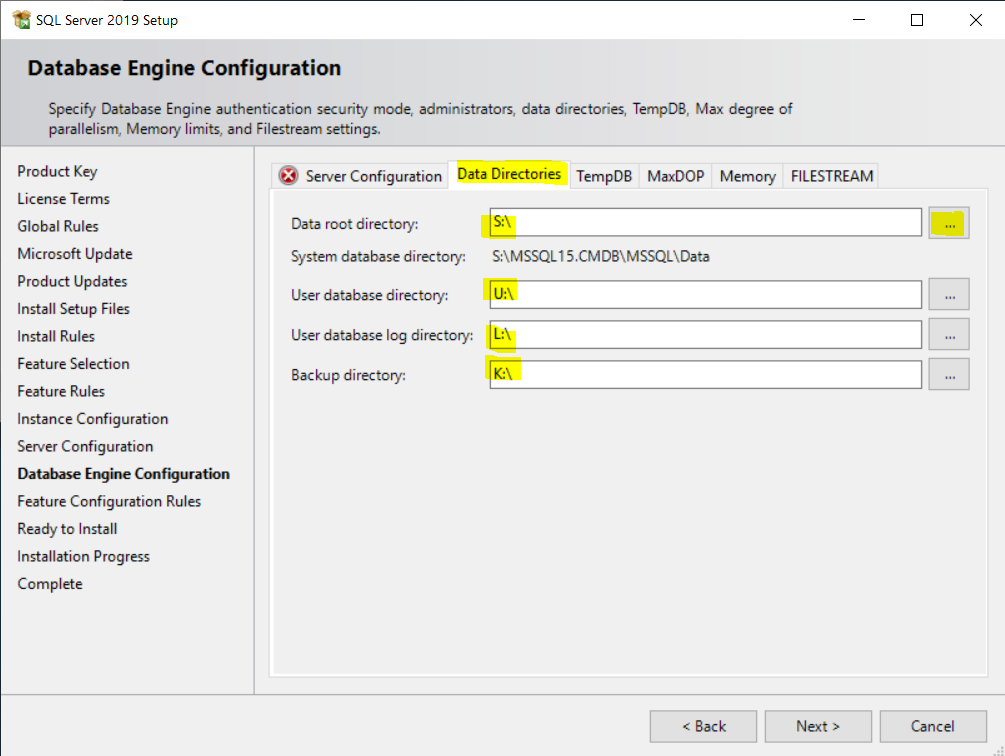Click Feature Rules in the steps list
This screenshot has height=756, width=1005.
pos(61,391)
